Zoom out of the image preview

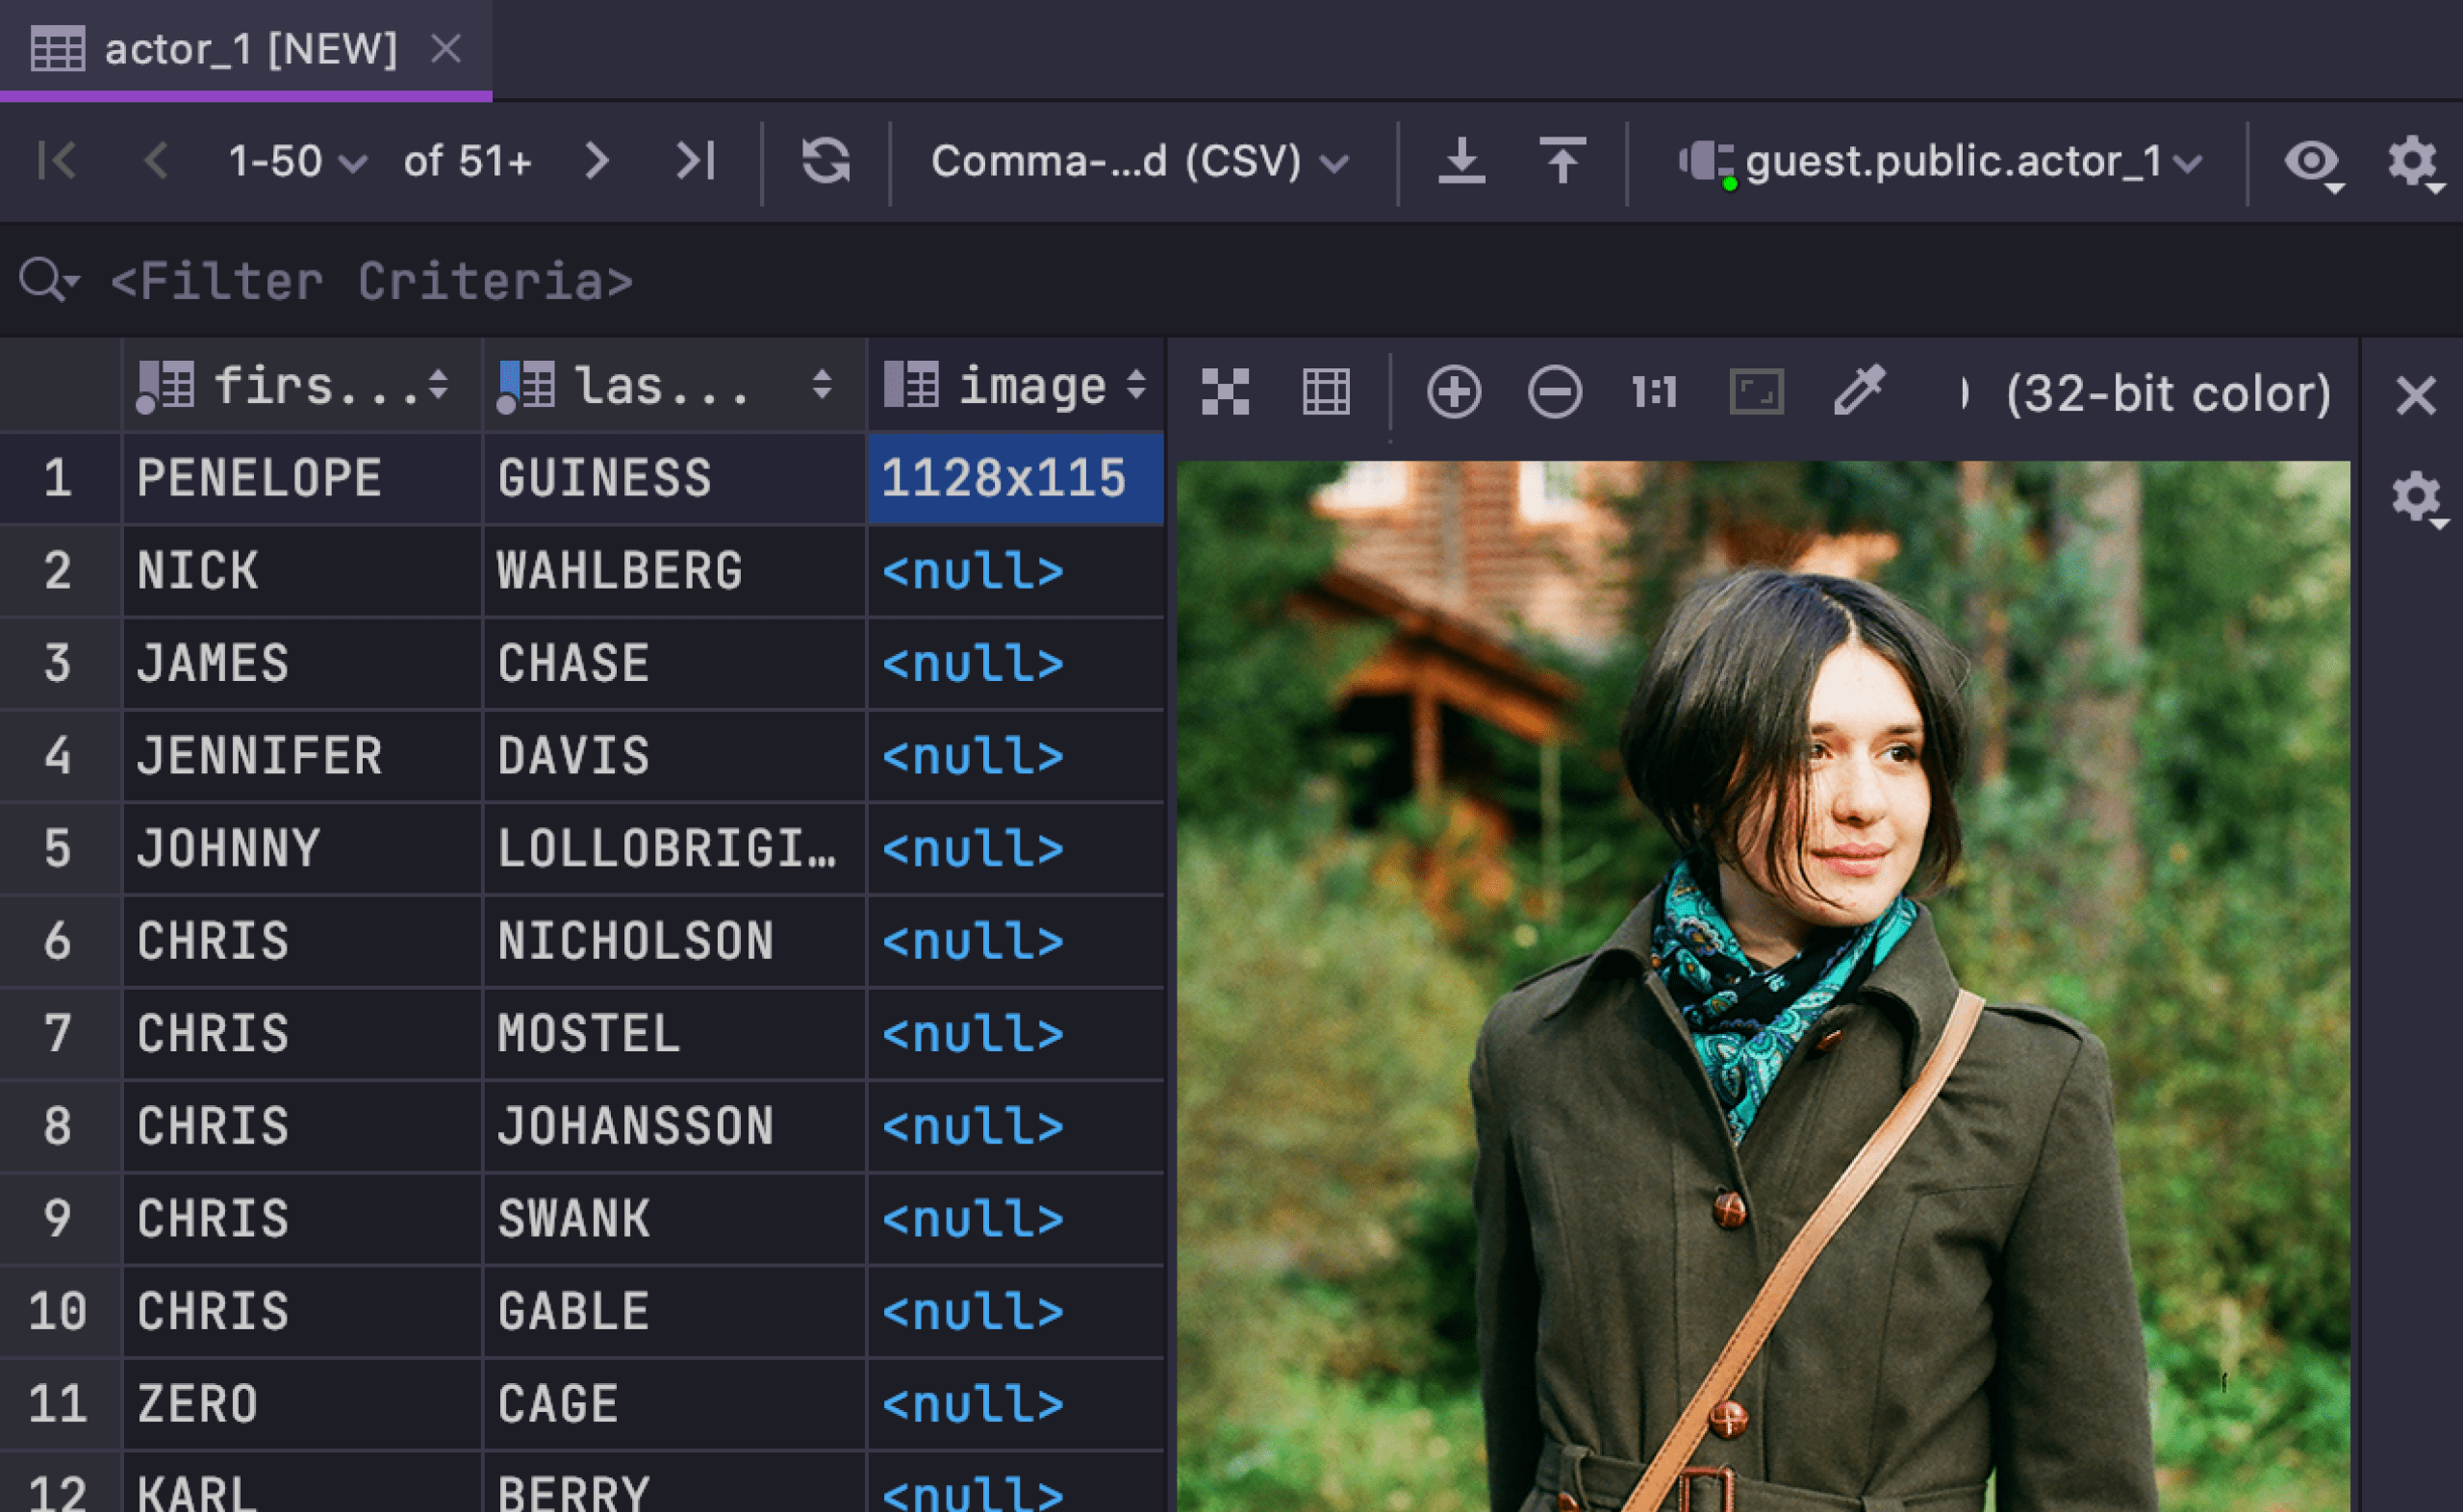pyautogui.click(x=1554, y=392)
